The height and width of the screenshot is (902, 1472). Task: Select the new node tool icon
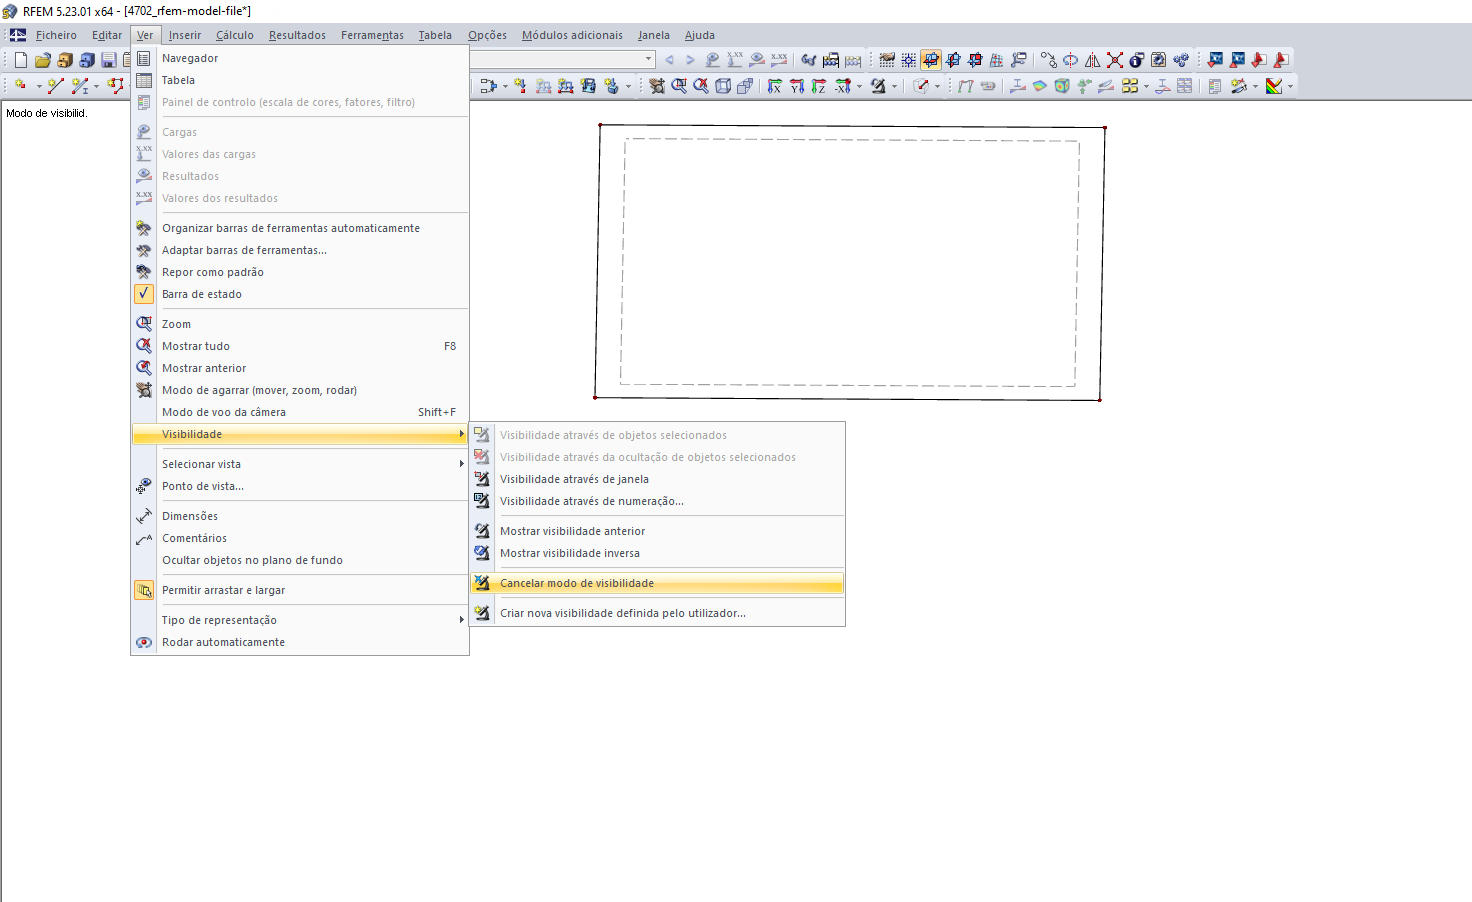20,86
